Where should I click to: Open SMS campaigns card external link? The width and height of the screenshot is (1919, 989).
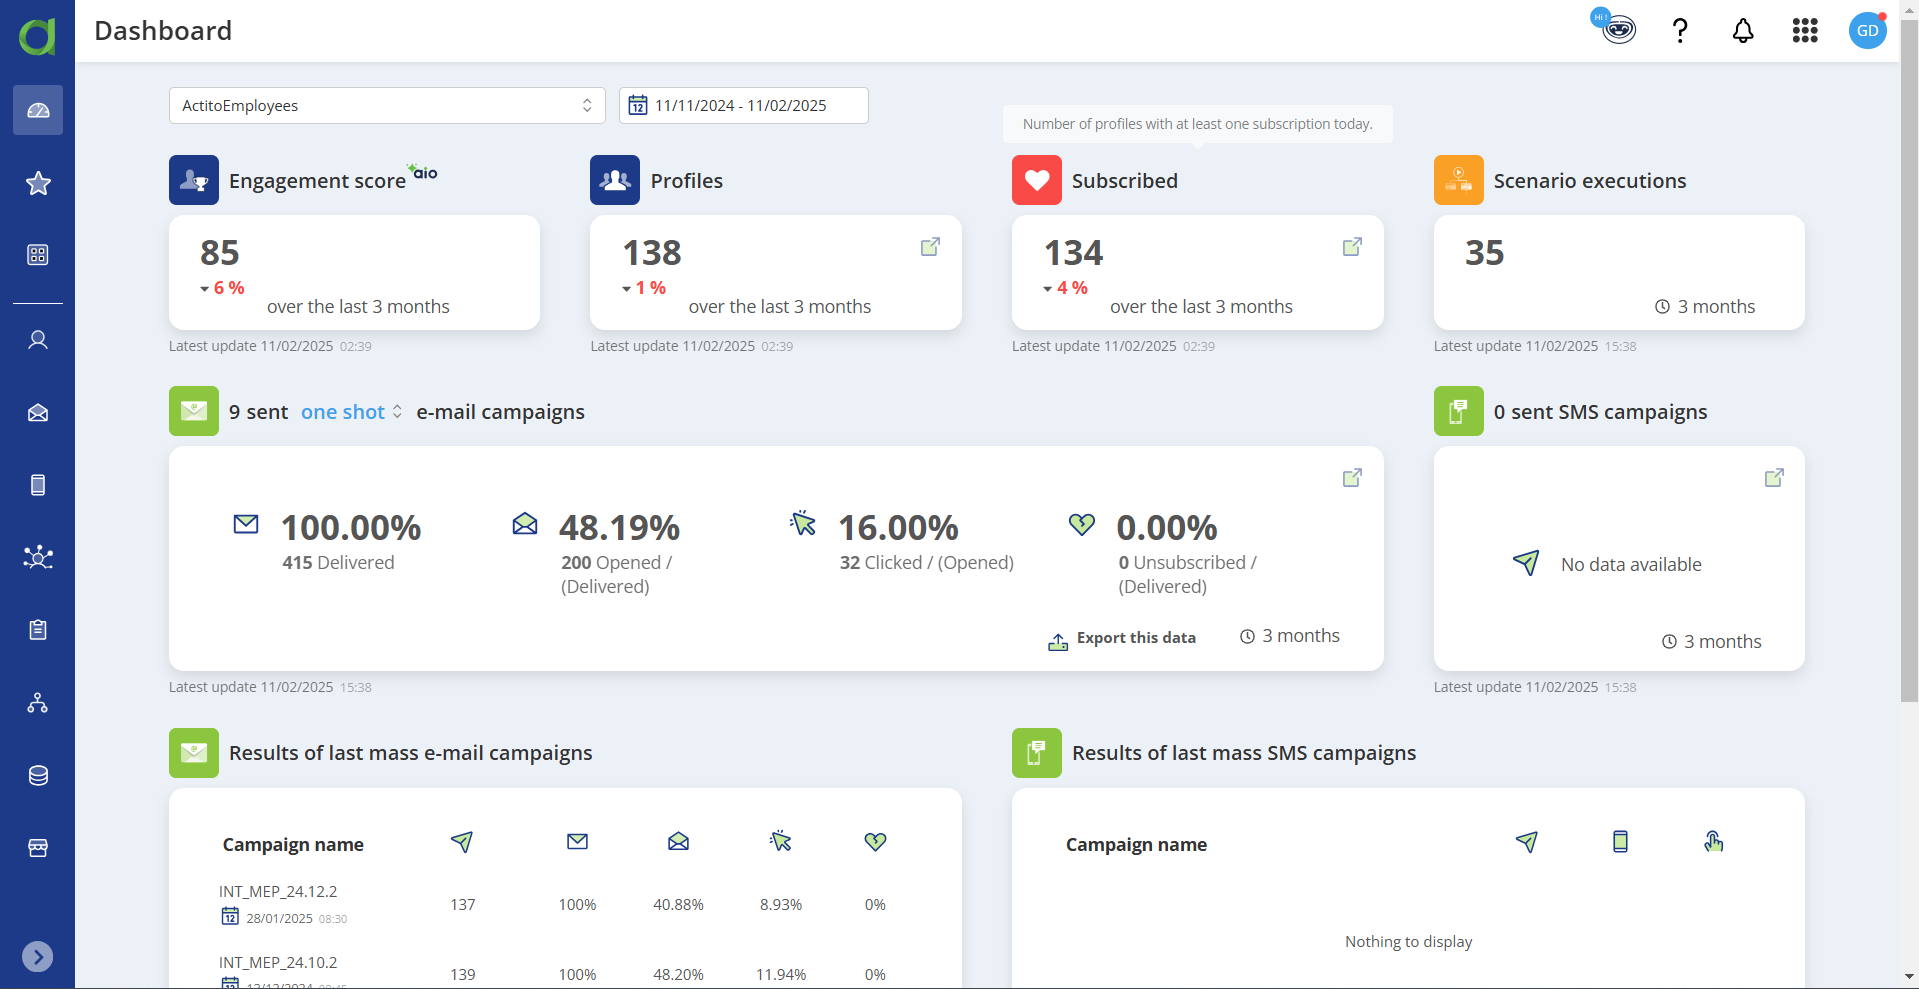(1774, 478)
